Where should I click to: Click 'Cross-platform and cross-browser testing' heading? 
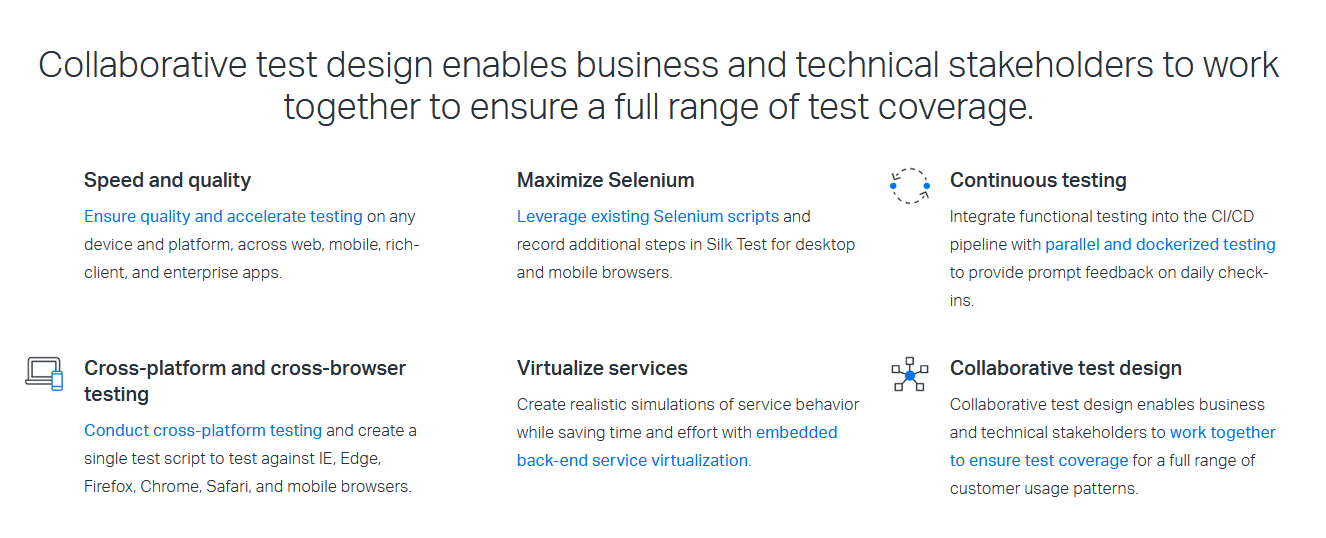pos(244,381)
